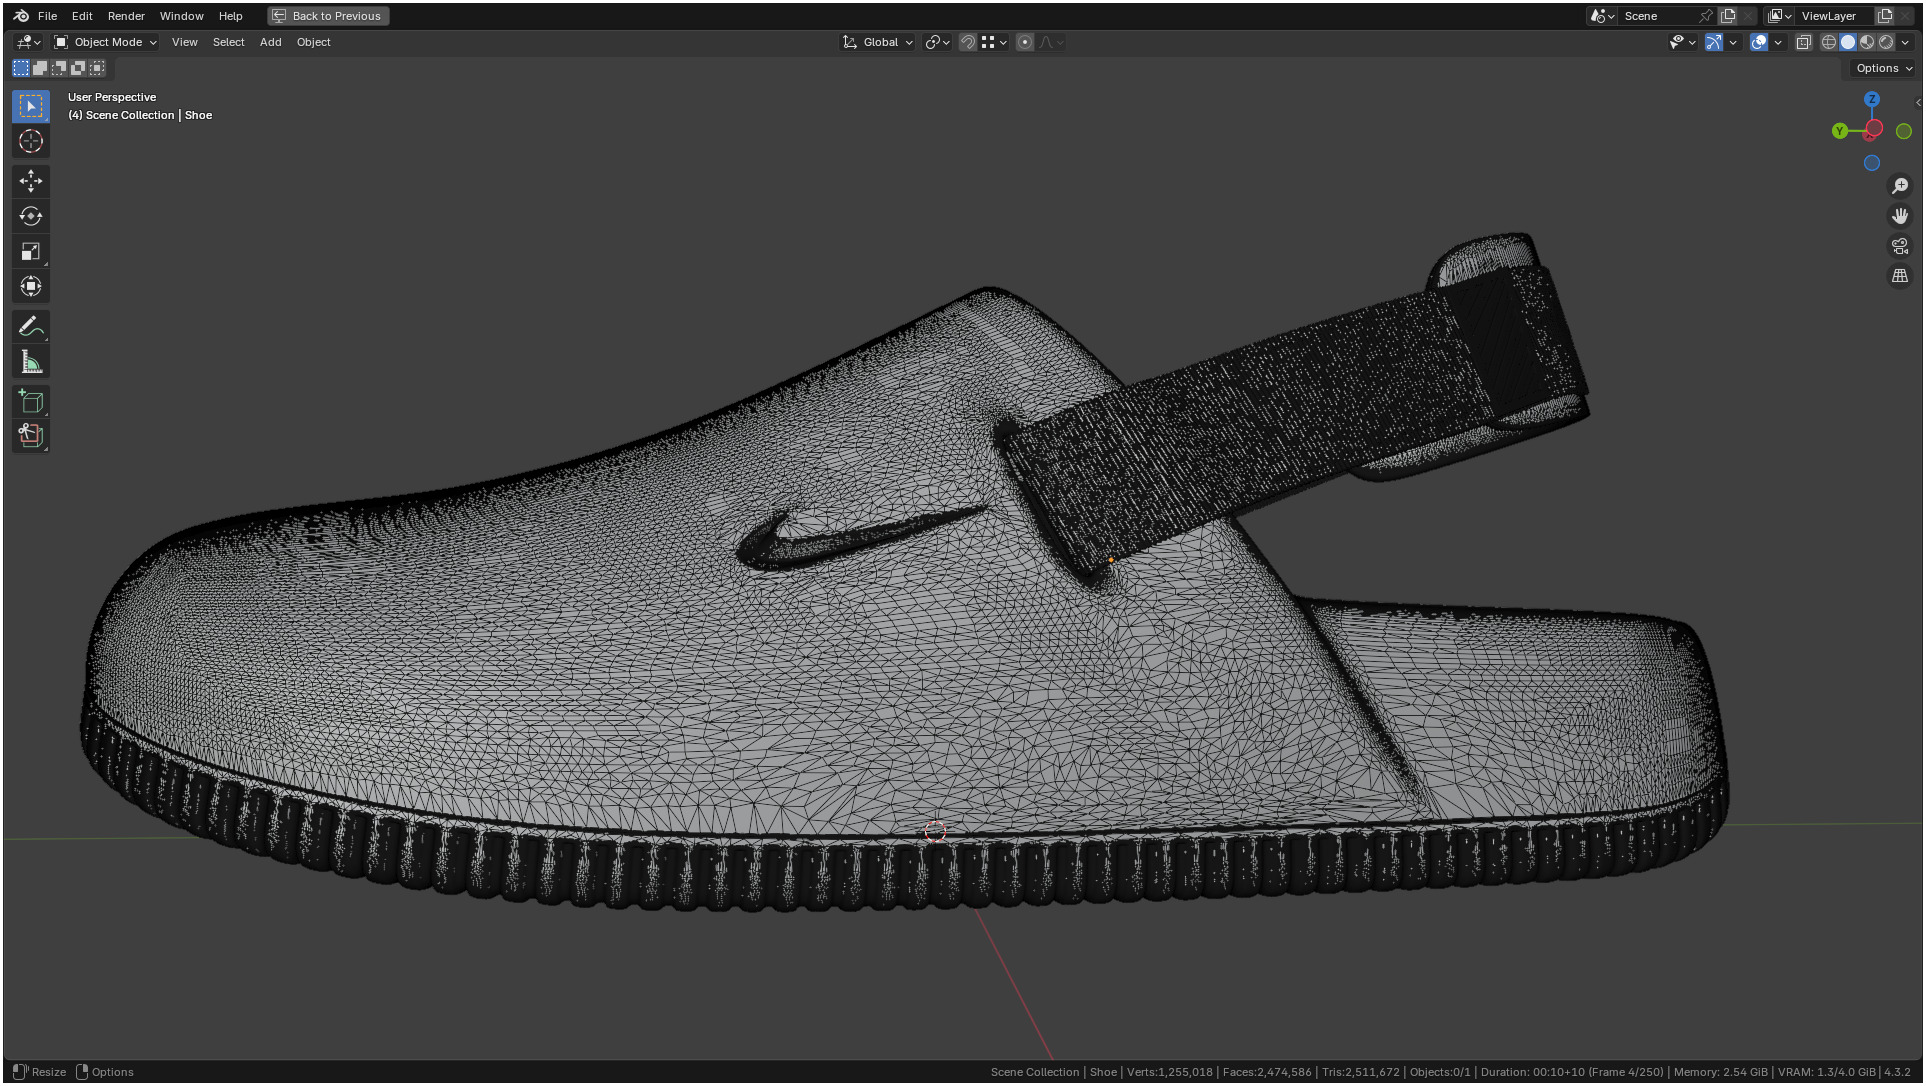The width and height of the screenshot is (1926, 1086).
Task: Click the ViewLayer name field
Action: click(x=1835, y=16)
